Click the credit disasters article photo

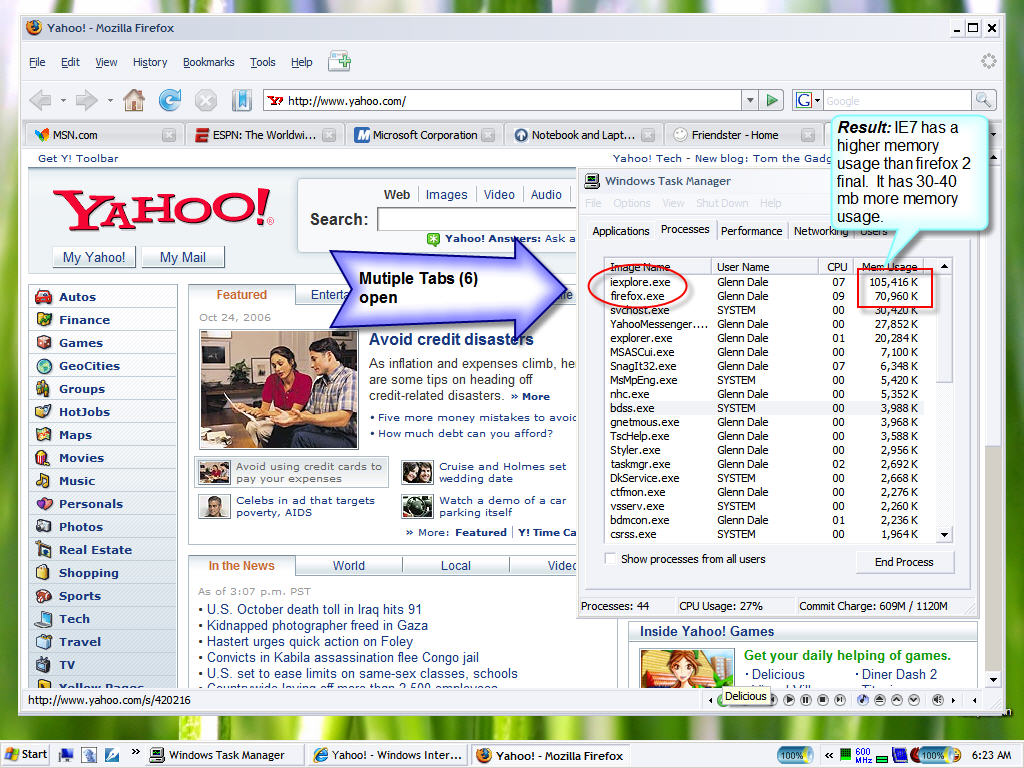279,389
